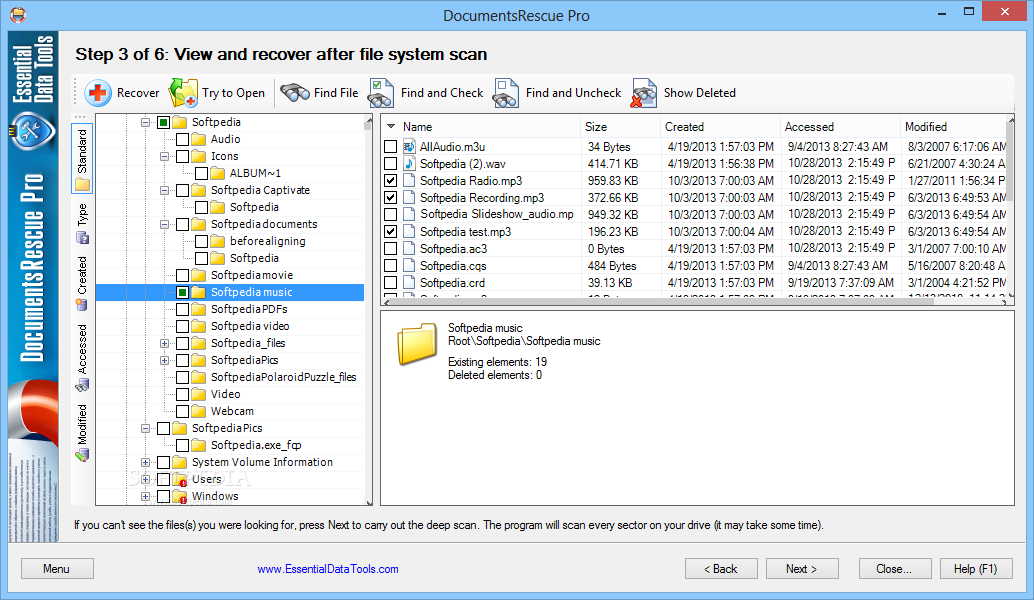Click the Softpedia.exe_fcp folder icon
1034x600 pixels.
pyautogui.click(x=198, y=445)
